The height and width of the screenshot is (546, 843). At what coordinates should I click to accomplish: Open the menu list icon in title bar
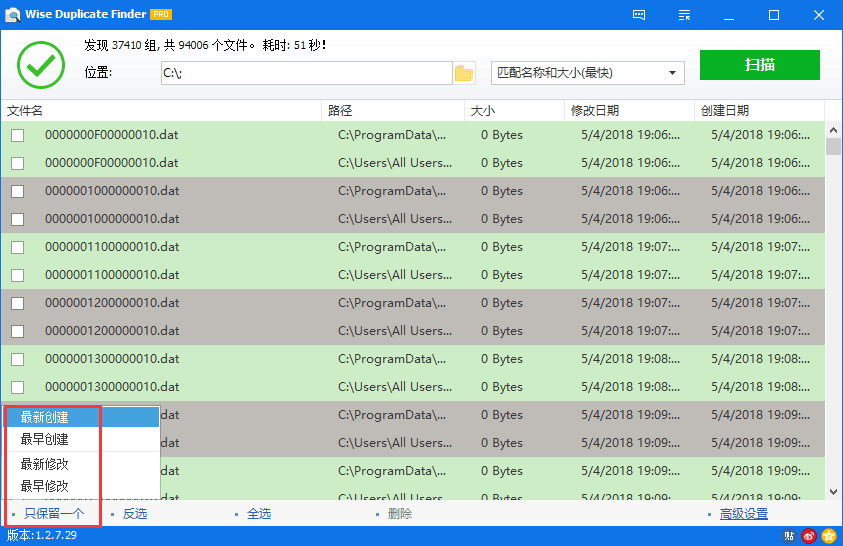(x=684, y=15)
